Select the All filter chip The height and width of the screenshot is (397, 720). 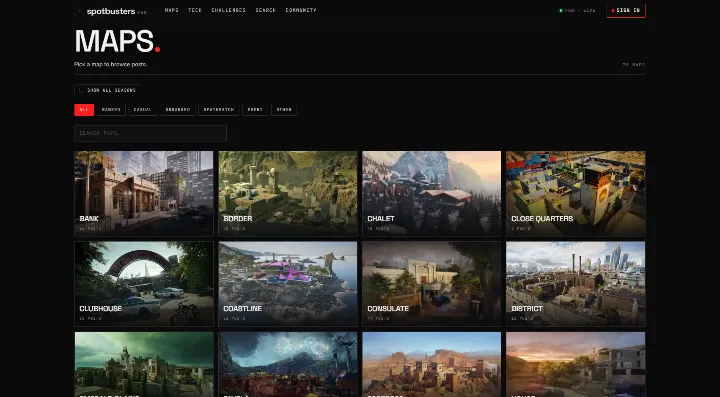[x=84, y=110]
